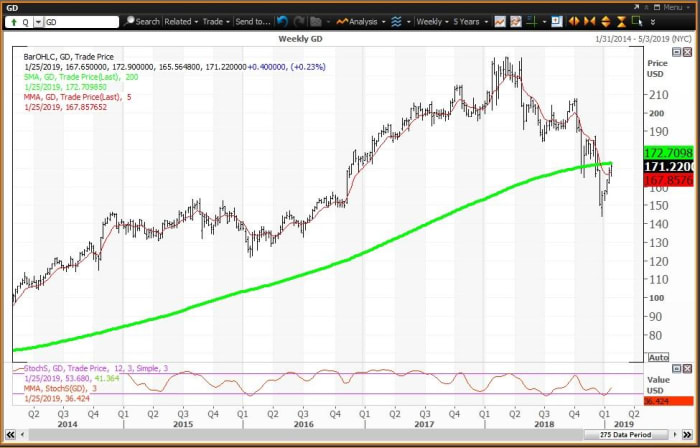The height and width of the screenshot is (448, 700).
Task: Click the blue undo arrow icon
Action: pos(284,21)
